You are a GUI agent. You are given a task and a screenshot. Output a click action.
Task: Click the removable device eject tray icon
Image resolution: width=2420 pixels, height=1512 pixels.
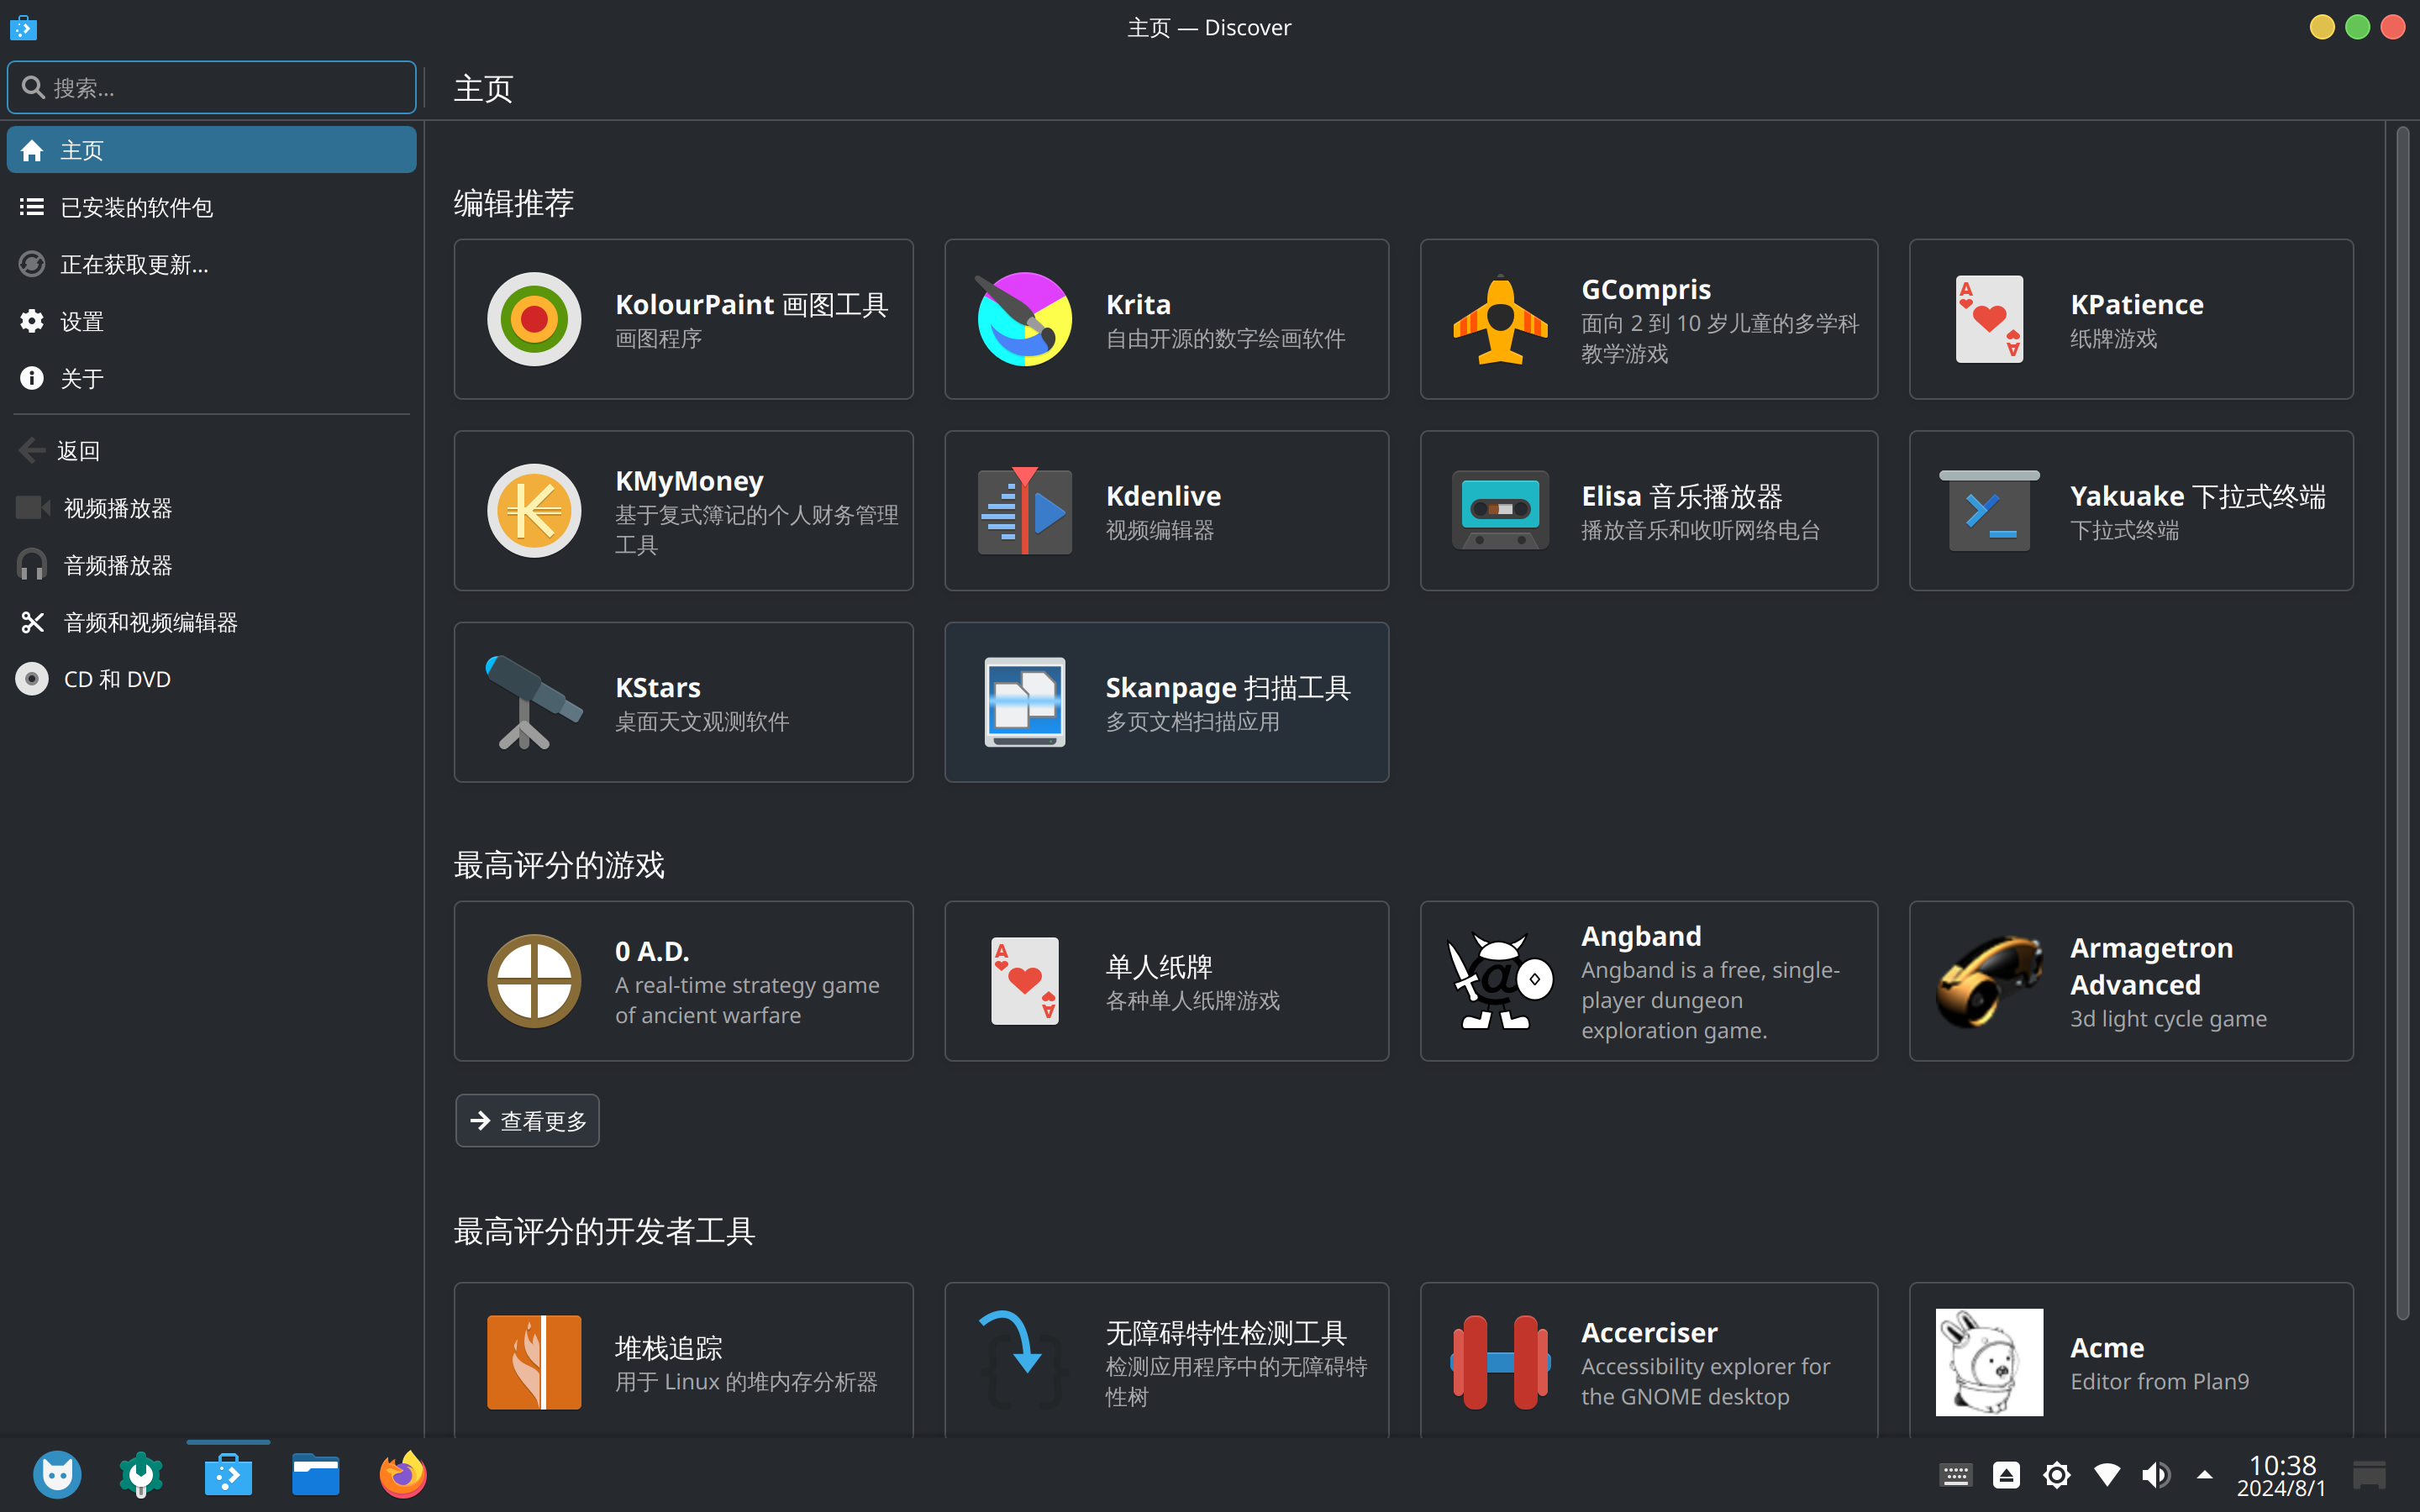2006,1475
